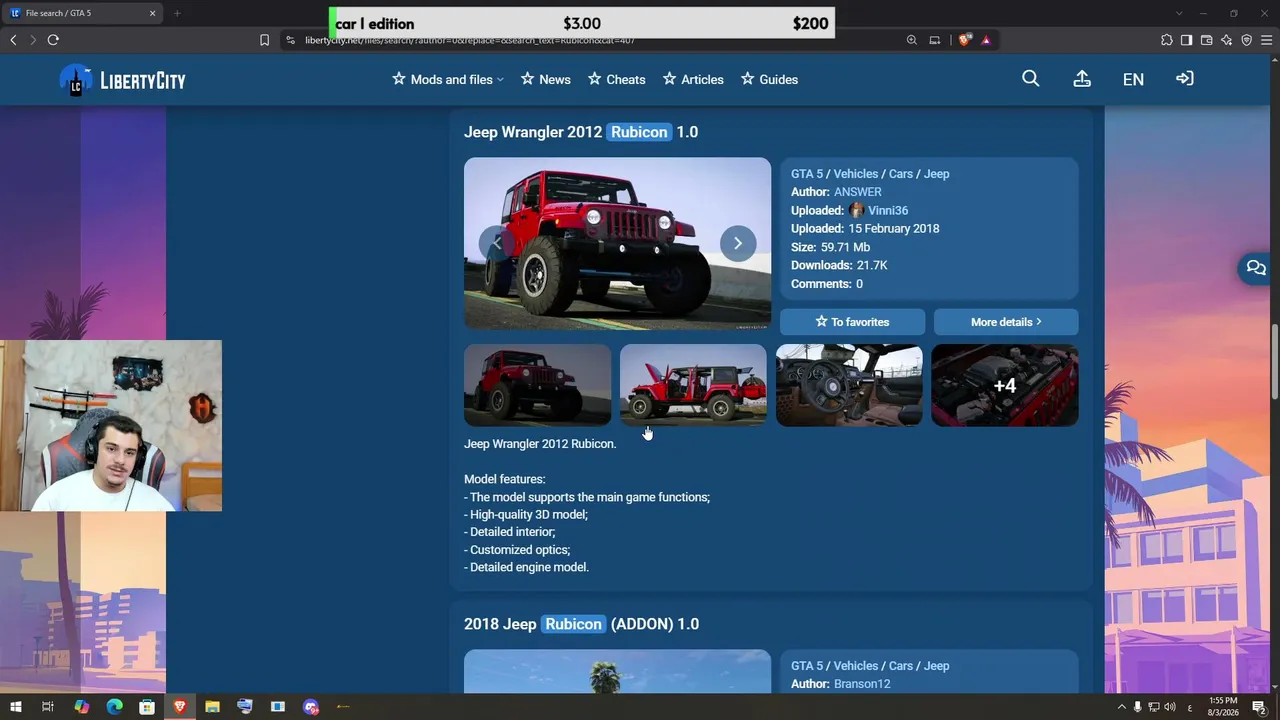Open Windows Start menu
1280x720 pixels.
(x=16, y=707)
